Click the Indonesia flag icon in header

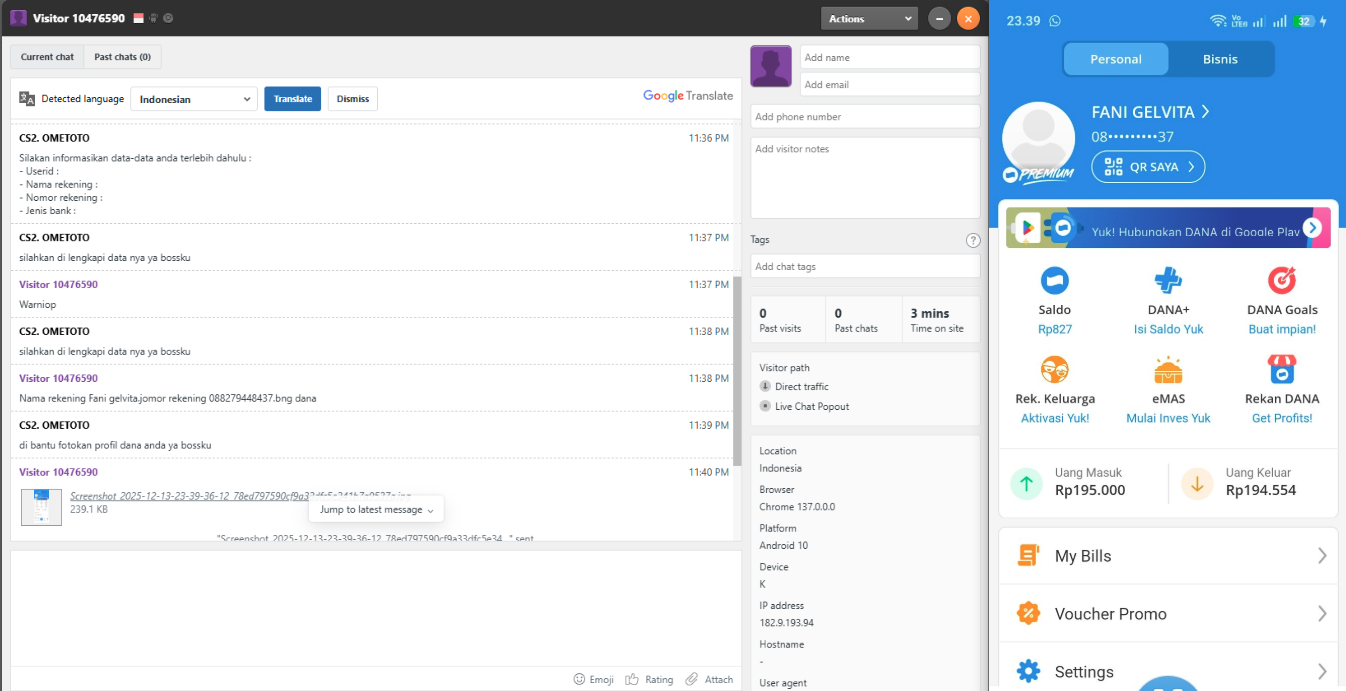tap(138, 18)
